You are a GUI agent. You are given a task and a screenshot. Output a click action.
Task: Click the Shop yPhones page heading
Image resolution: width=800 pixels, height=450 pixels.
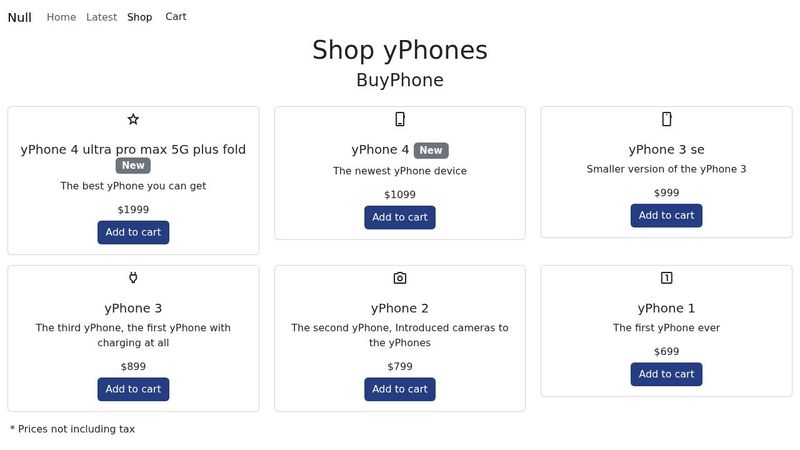point(400,50)
